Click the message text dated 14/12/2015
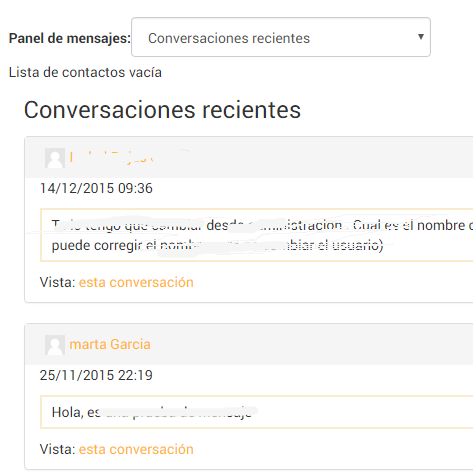 pyautogui.click(x=257, y=235)
